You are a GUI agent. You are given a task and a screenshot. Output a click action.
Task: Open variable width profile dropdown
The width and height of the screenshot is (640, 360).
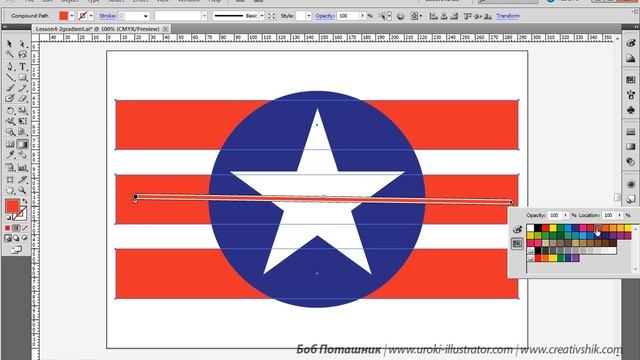[x=204, y=16]
